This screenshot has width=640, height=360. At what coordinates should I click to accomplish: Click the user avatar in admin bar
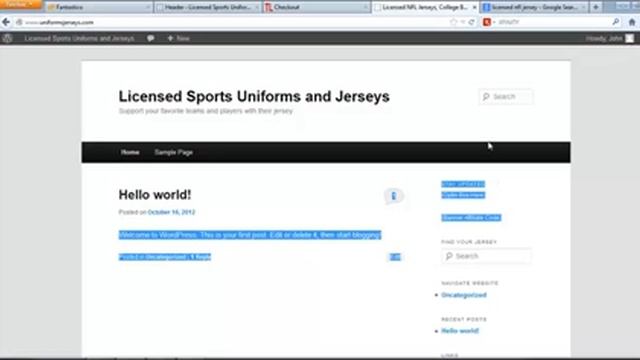point(629,38)
